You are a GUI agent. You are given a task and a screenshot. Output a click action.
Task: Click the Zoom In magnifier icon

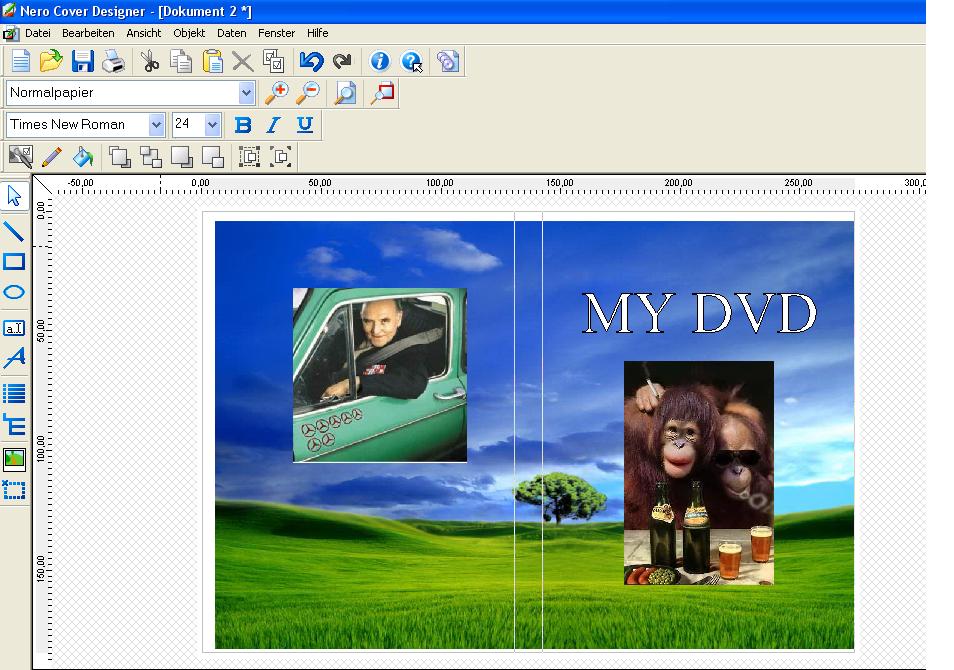pyautogui.click(x=277, y=93)
